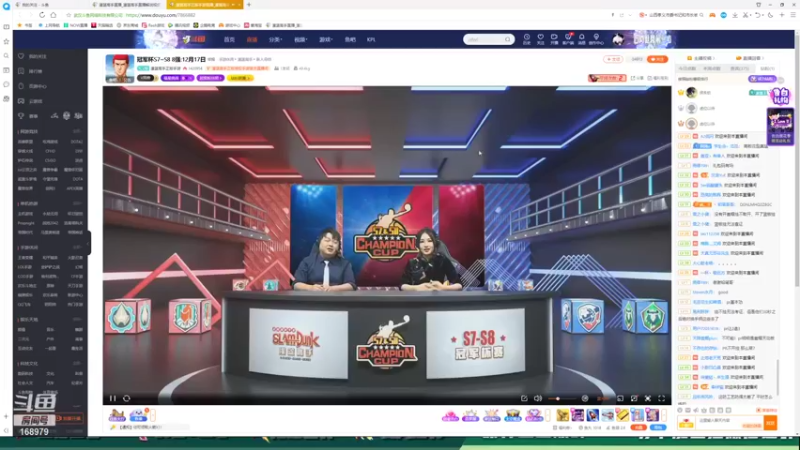Open the 鱼吧 tab in navigation

pyautogui.click(x=350, y=39)
